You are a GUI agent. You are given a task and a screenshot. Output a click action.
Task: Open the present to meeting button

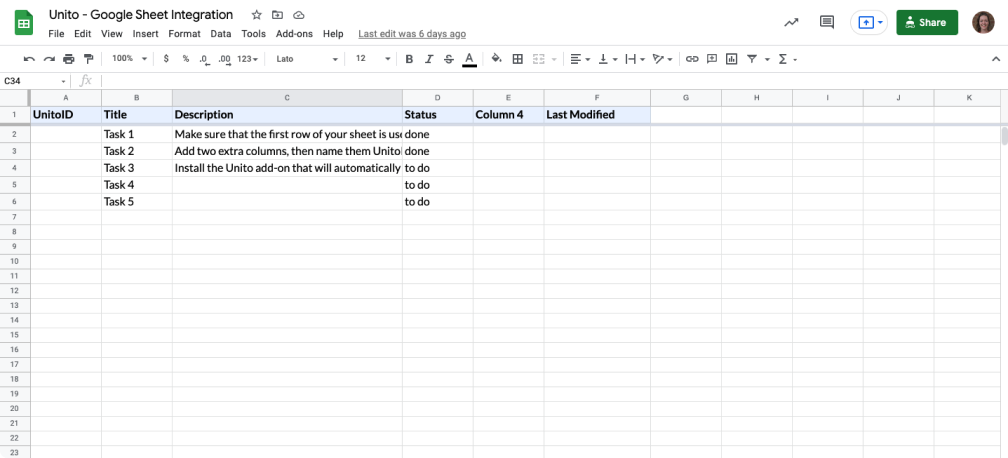[868, 23]
